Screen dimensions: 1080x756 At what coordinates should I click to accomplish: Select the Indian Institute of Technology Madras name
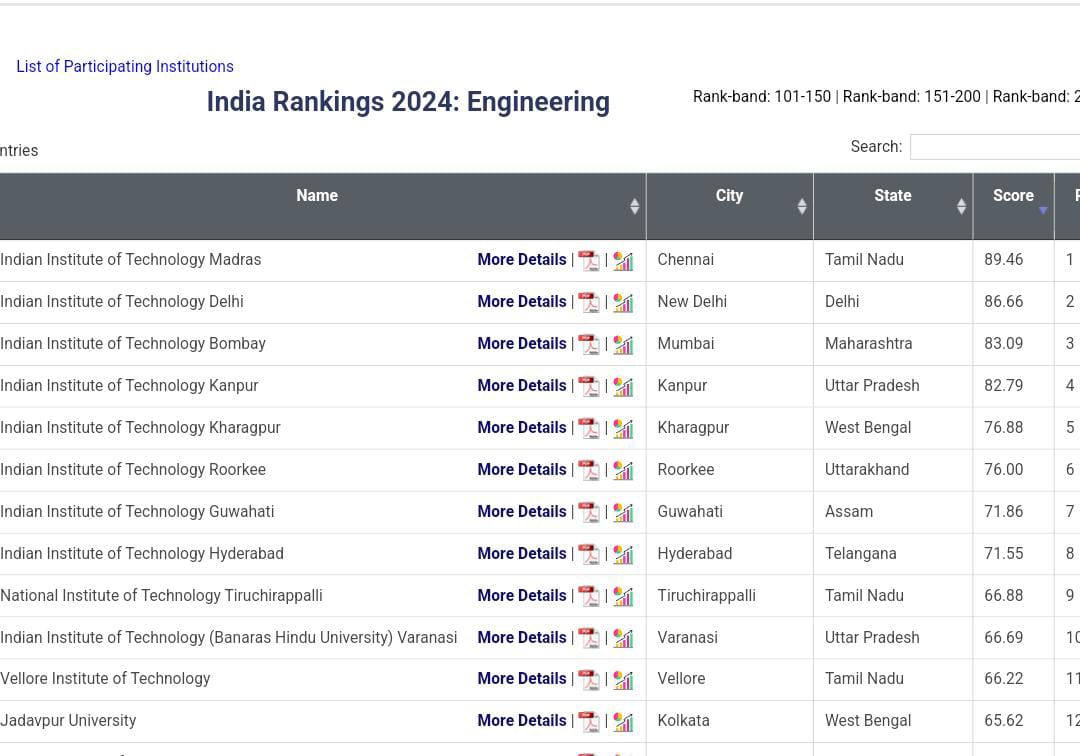(131, 260)
